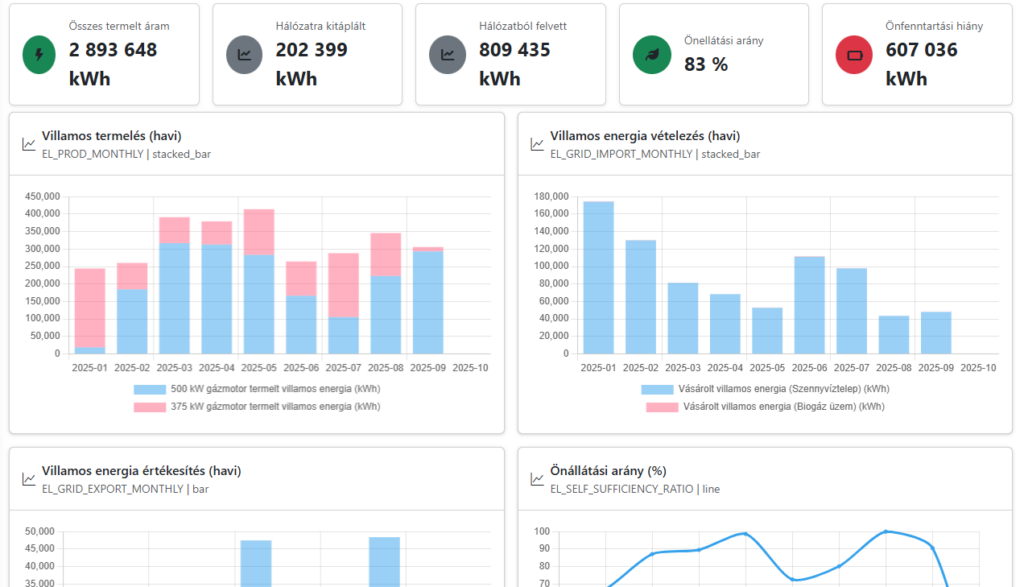Click the 2 893 648 kWh total value

coord(113,50)
